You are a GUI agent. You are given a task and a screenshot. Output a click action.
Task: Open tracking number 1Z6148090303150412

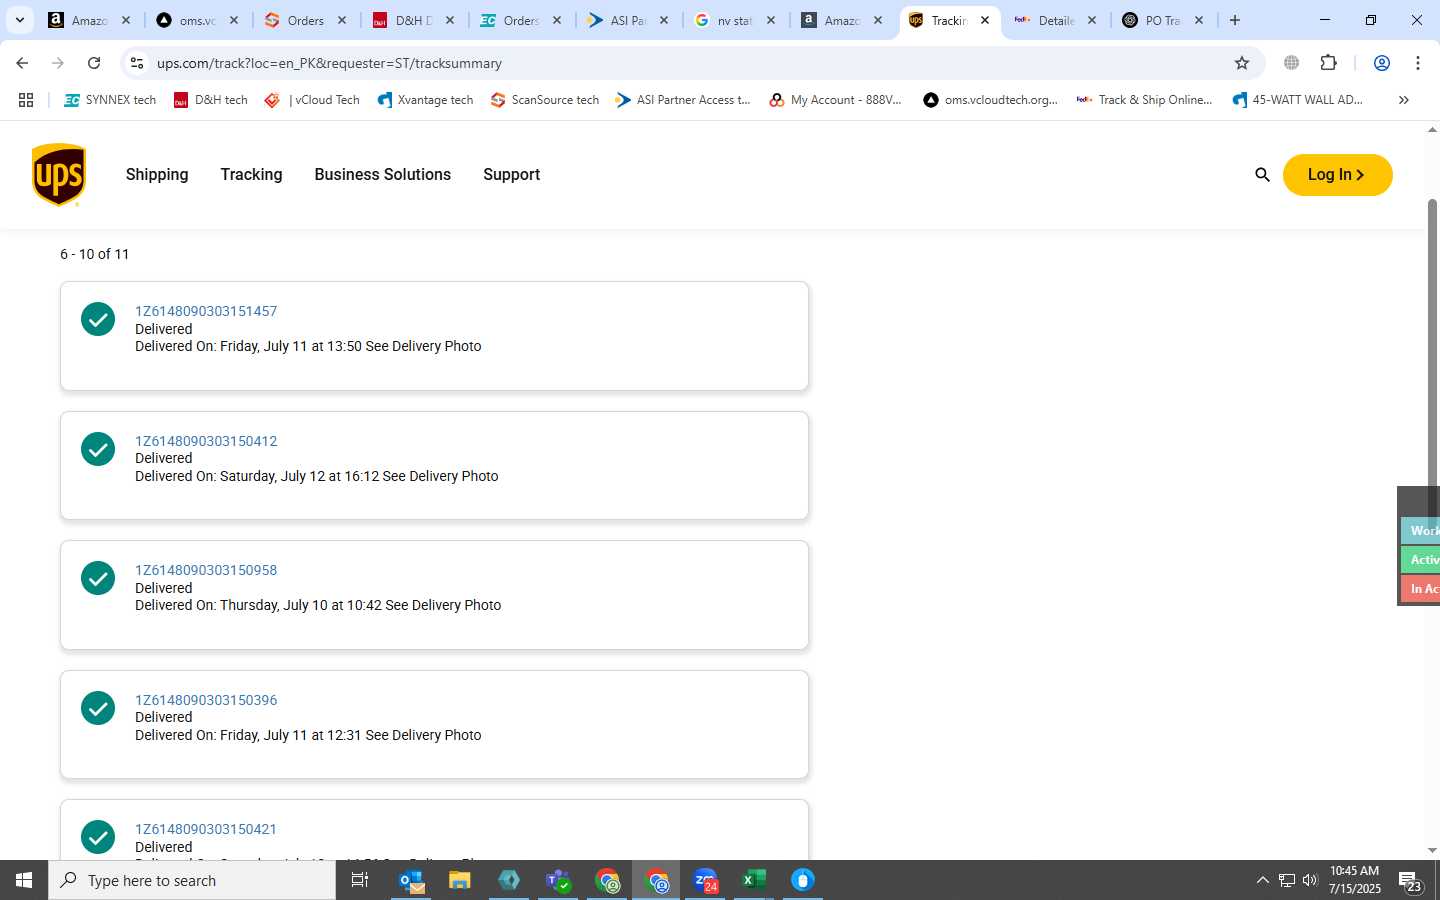[x=206, y=441]
